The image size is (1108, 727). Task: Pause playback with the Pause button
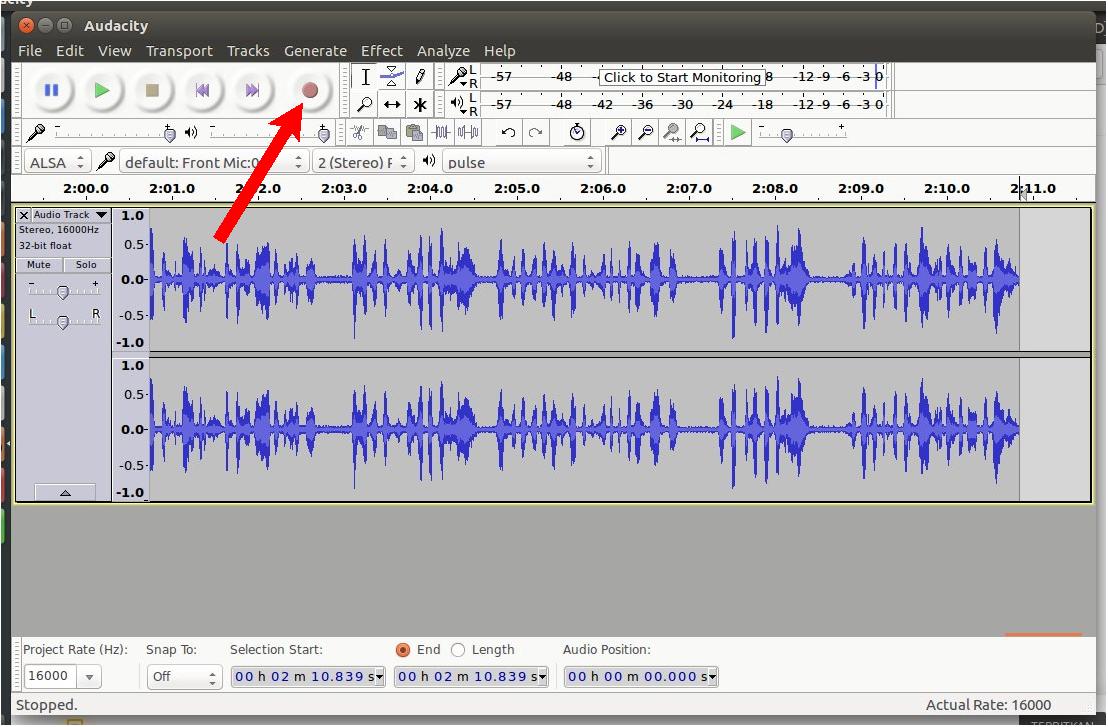coord(51,90)
